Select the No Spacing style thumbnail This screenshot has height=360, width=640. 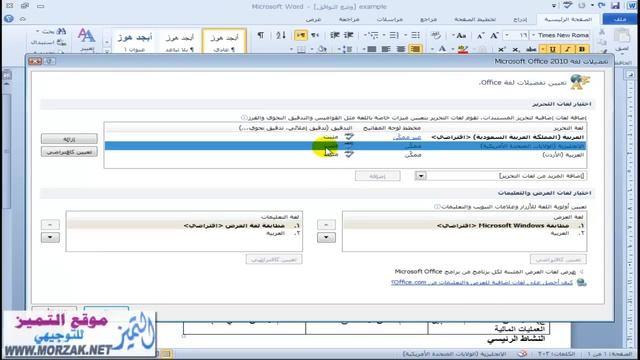179,42
